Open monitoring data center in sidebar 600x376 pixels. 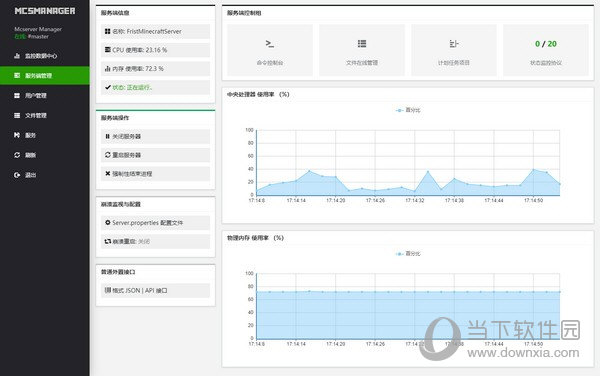tap(45, 56)
